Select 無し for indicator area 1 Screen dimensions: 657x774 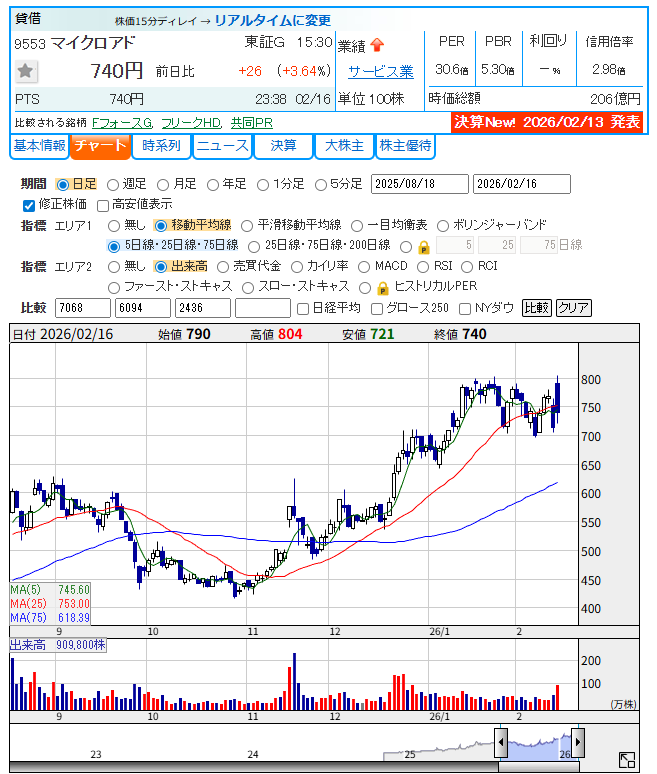click(114, 226)
